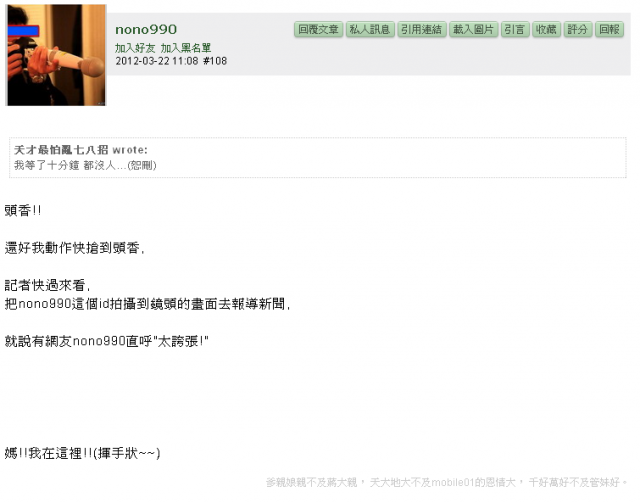Click the gray signature line at bottom

(447, 483)
